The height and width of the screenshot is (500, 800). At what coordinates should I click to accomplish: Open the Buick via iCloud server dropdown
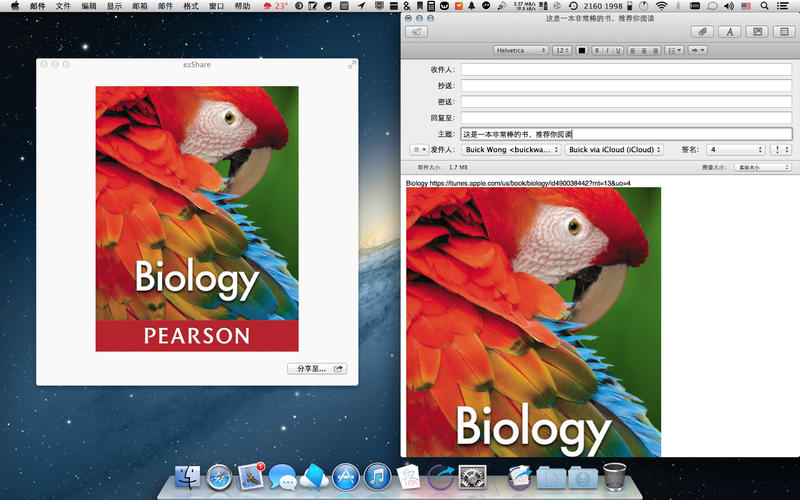point(614,149)
